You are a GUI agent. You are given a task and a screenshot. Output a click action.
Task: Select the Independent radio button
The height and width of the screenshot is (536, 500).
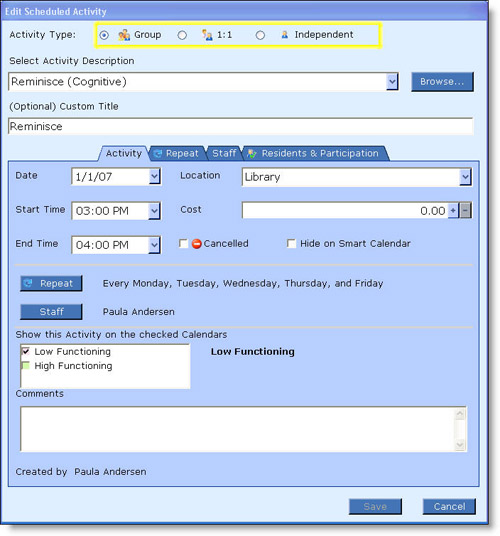tap(260, 35)
